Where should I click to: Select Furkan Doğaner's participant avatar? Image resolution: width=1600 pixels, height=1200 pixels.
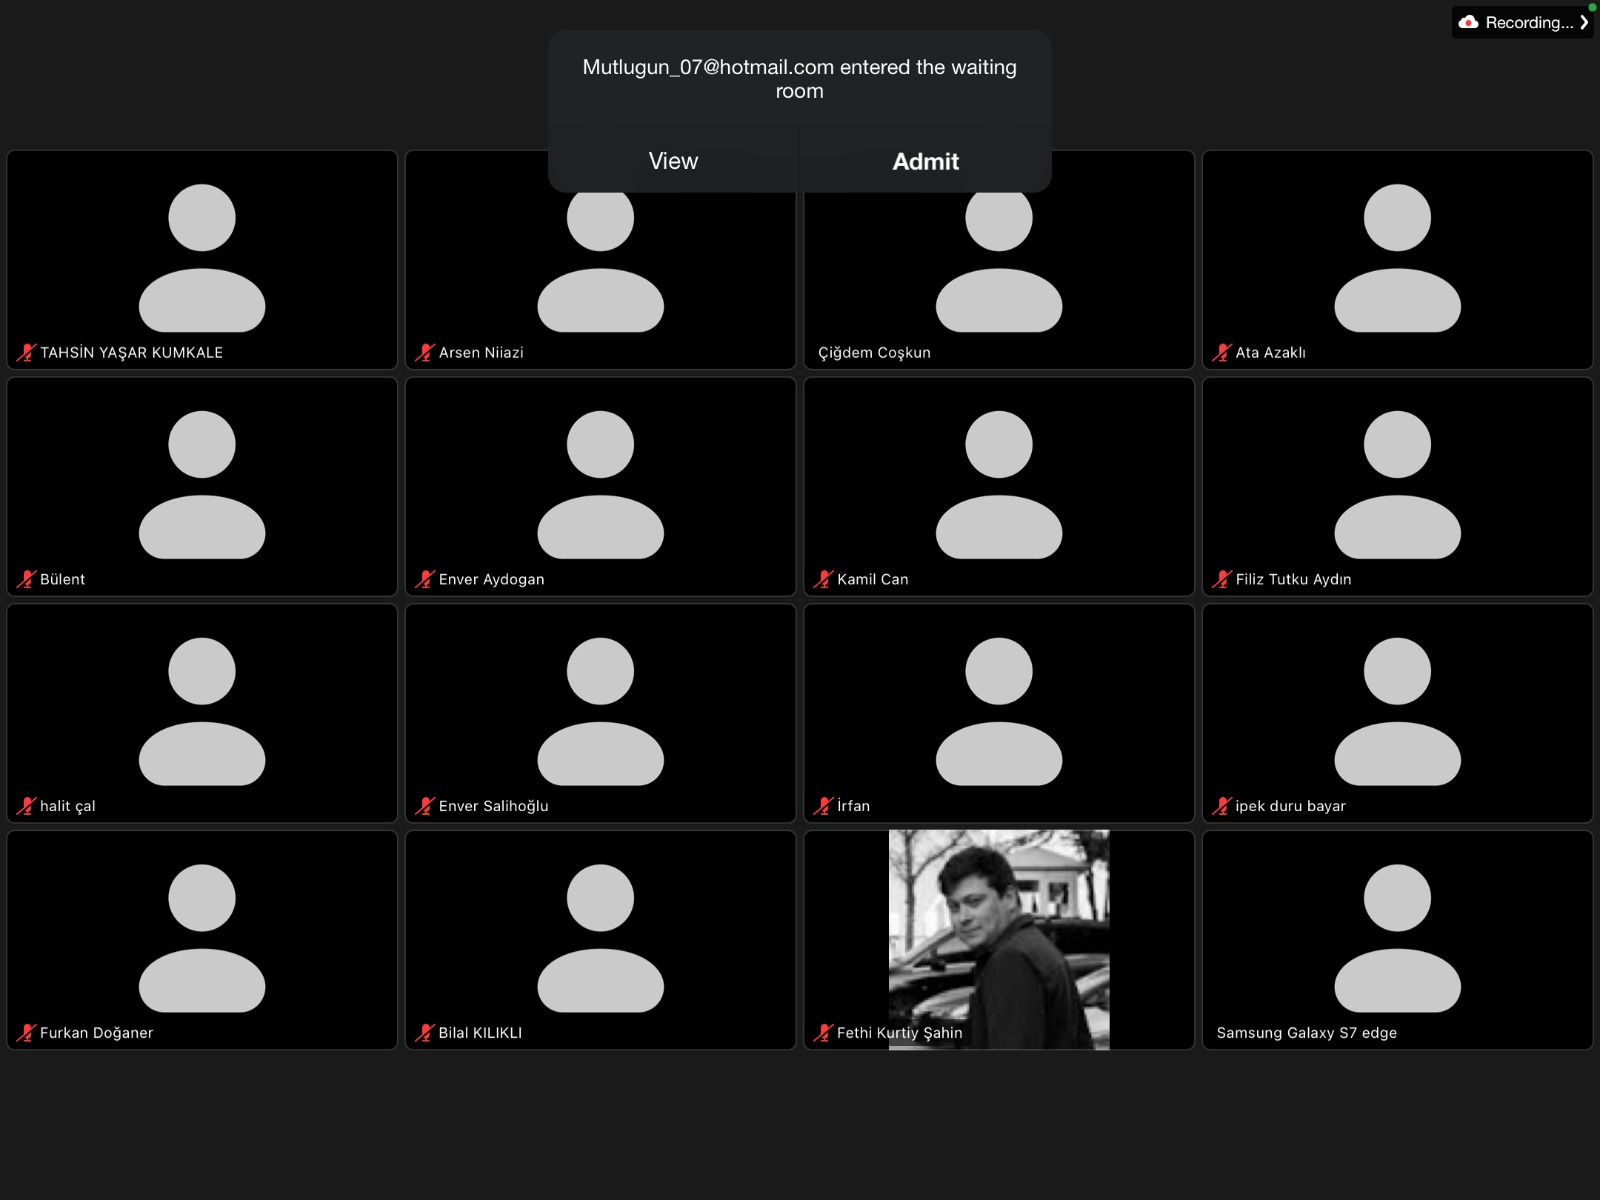pos(202,938)
